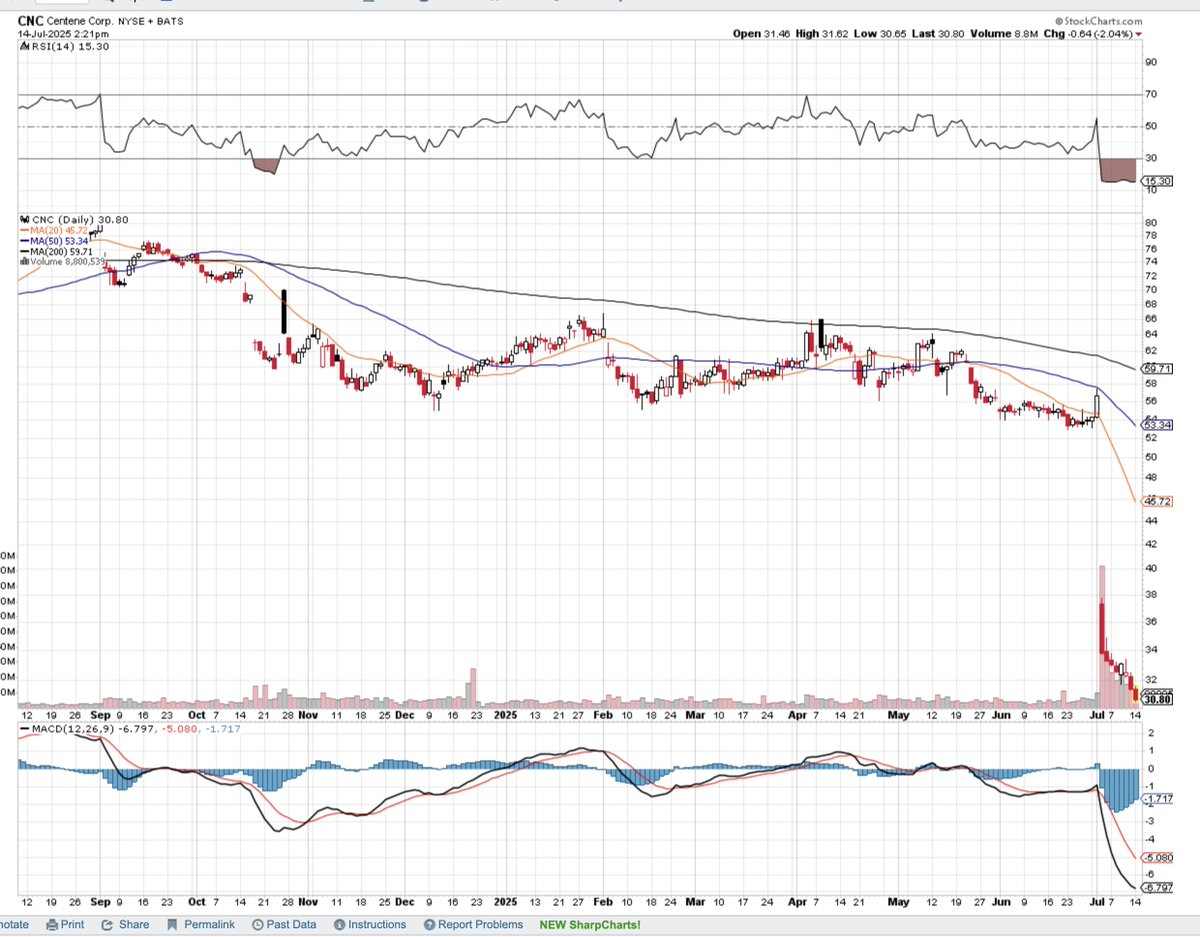
Task: Click the 53.34 price axis tag
Action: click(x=1157, y=425)
